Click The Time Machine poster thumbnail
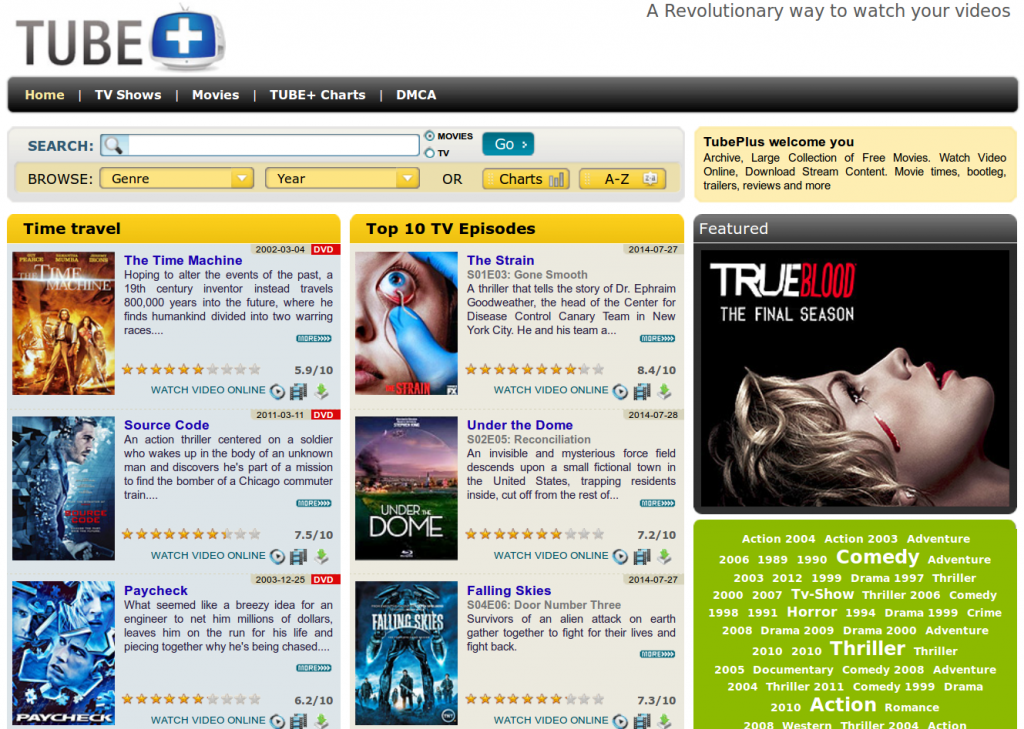 [x=63, y=323]
